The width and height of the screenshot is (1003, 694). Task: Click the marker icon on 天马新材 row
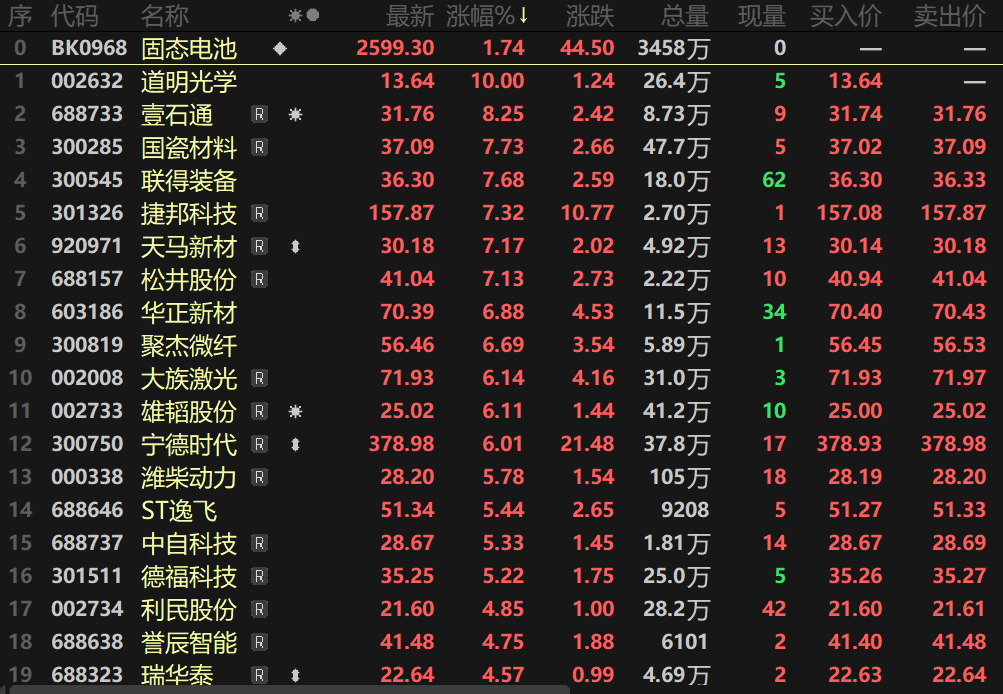pos(295,246)
